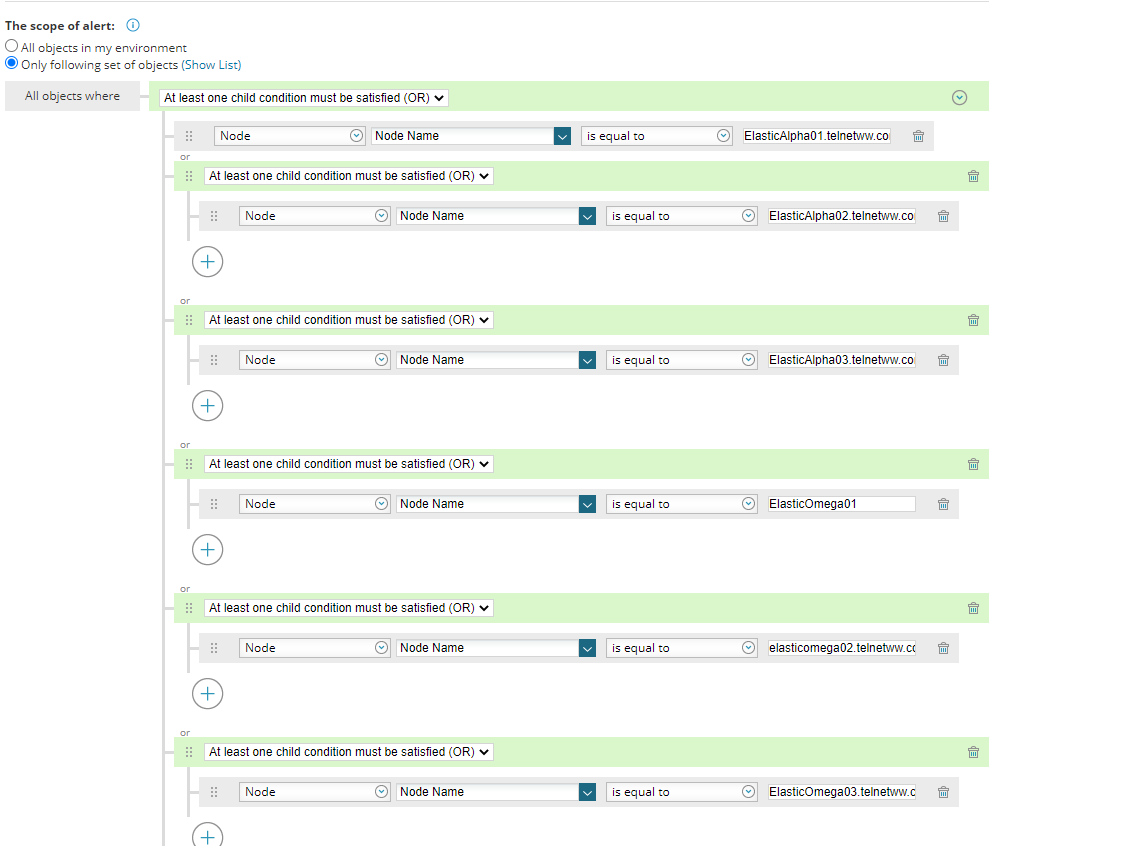Click plus button under ElasticOmega01 condition
The height and width of the screenshot is (846, 1138).
click(207, 550)
